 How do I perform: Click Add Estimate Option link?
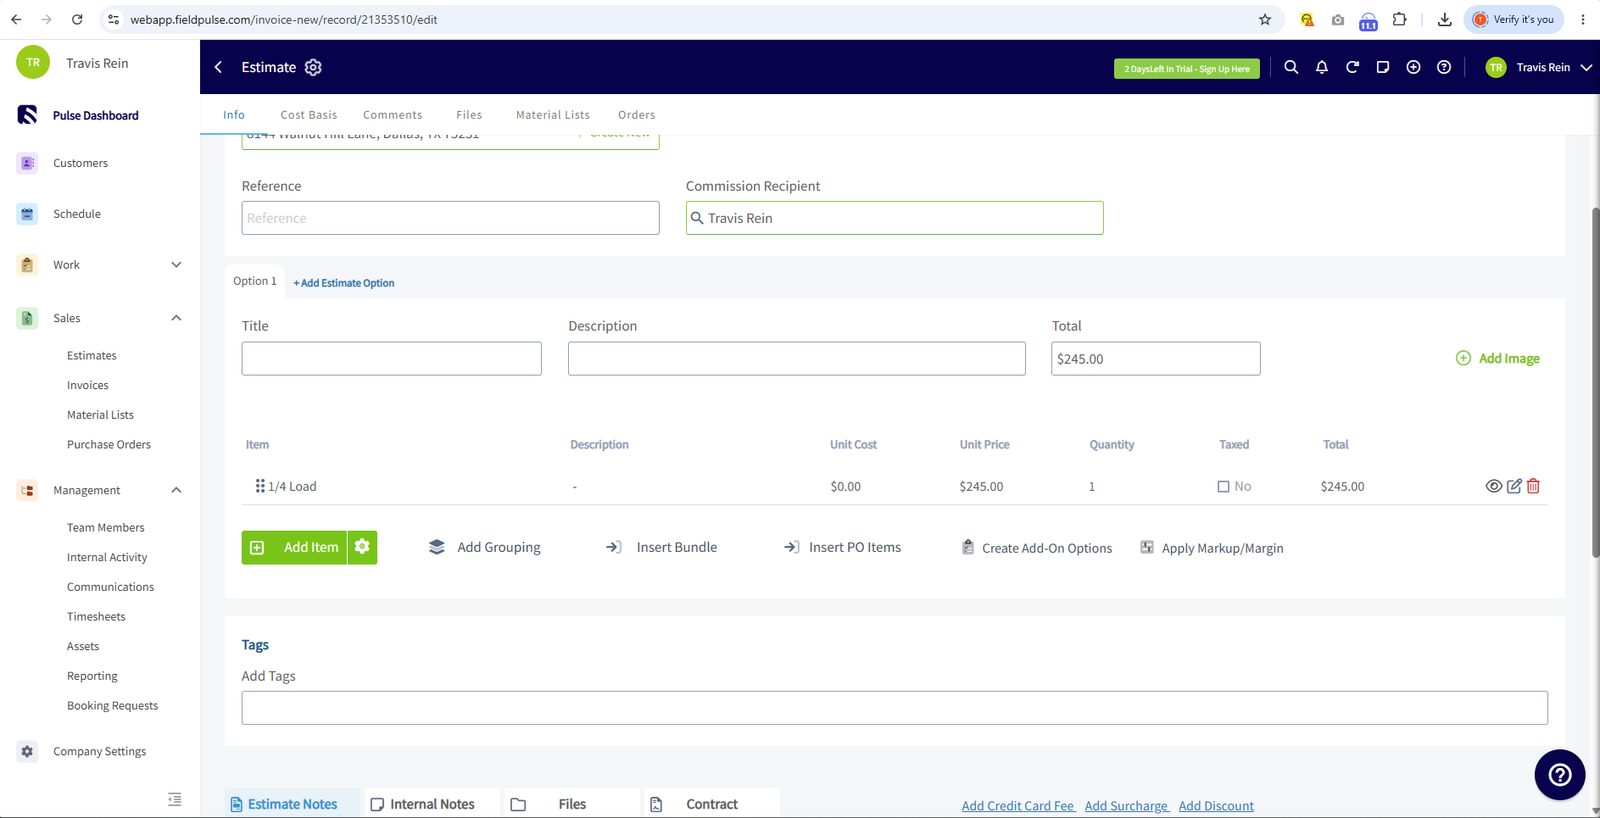tap(344, 283)
